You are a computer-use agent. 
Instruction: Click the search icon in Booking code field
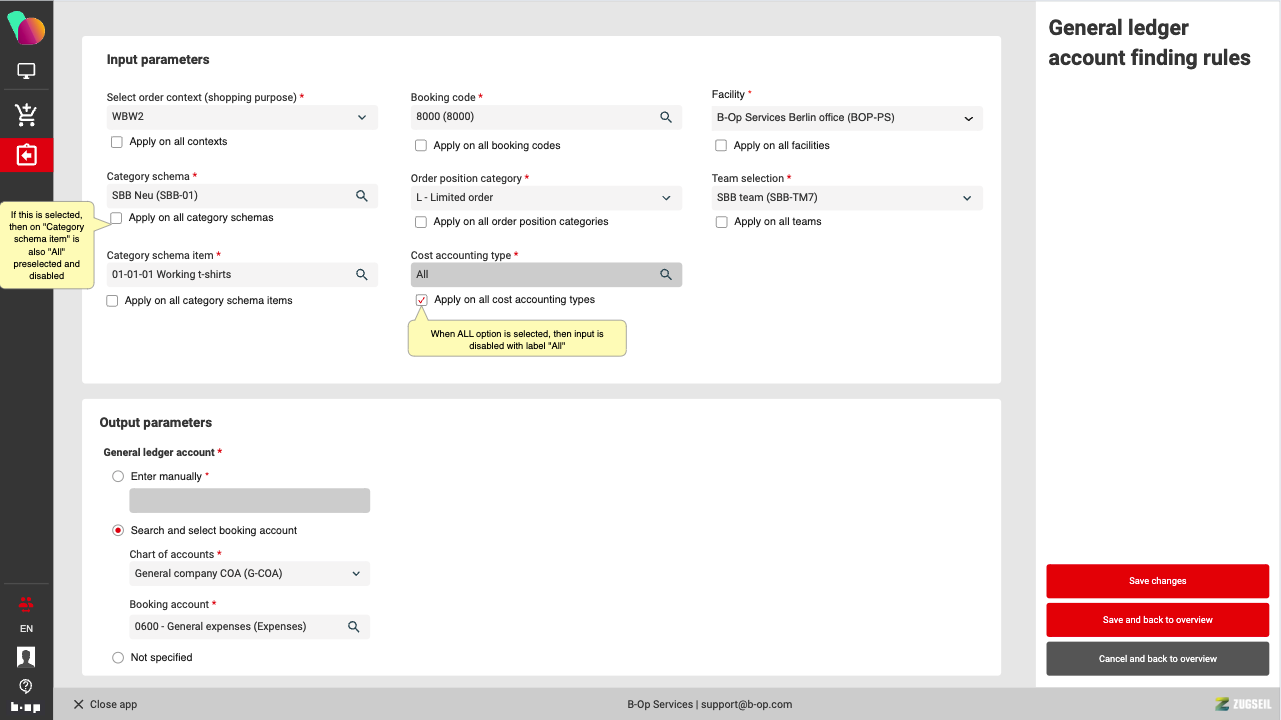coord(666,117)
